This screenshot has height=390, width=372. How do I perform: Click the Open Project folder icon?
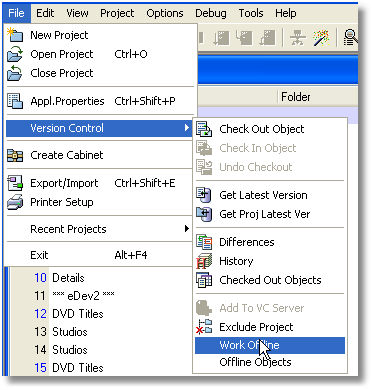[x=15, y=54]
